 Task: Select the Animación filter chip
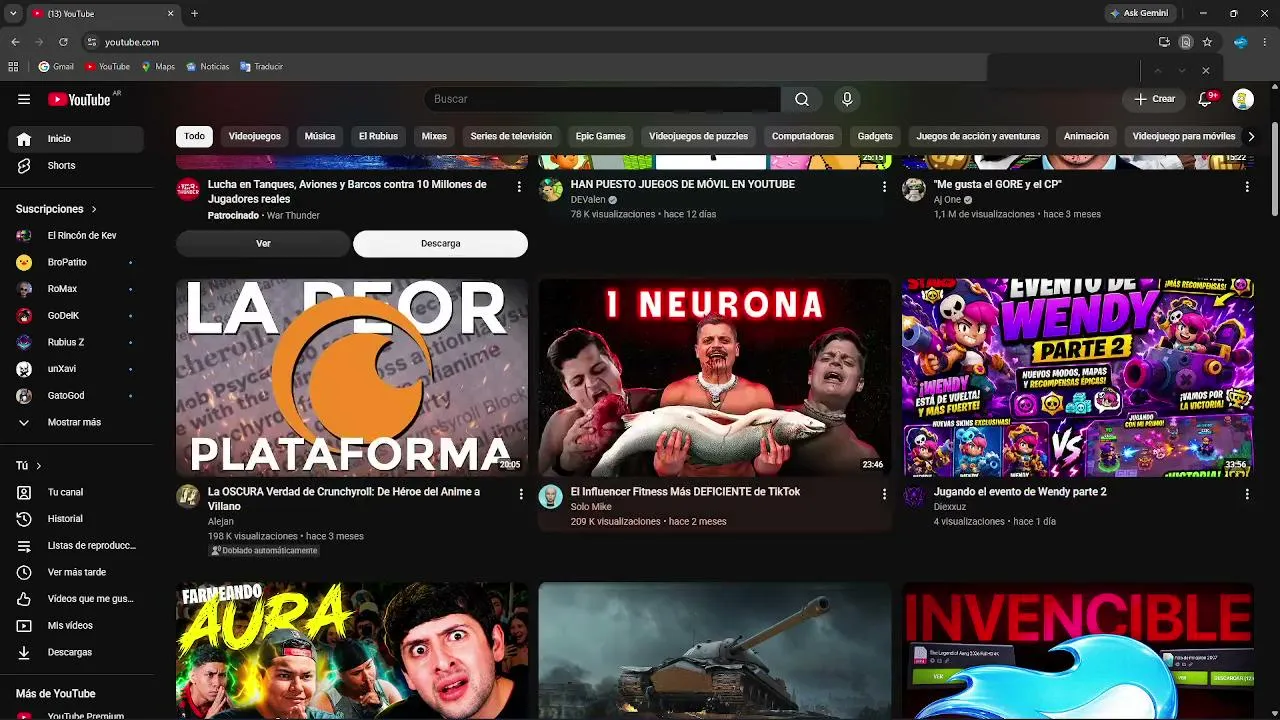point(1086,136)
